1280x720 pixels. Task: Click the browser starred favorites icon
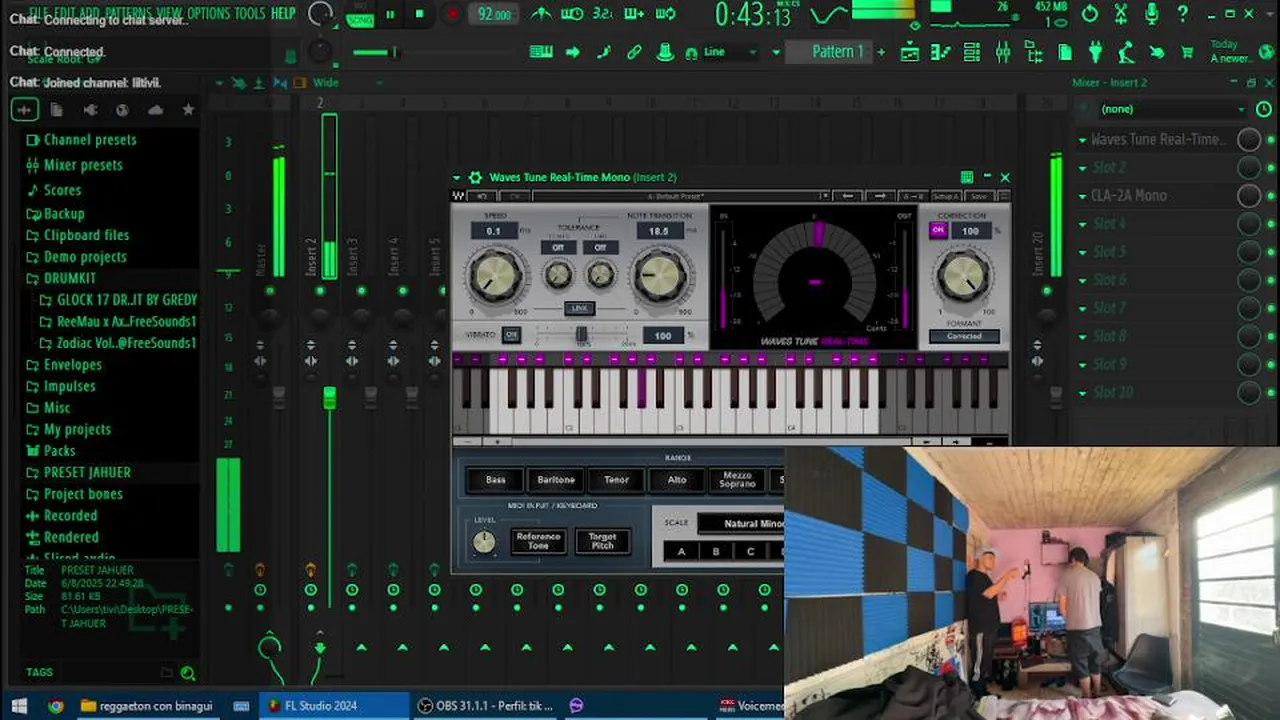(x=188, y=110)
